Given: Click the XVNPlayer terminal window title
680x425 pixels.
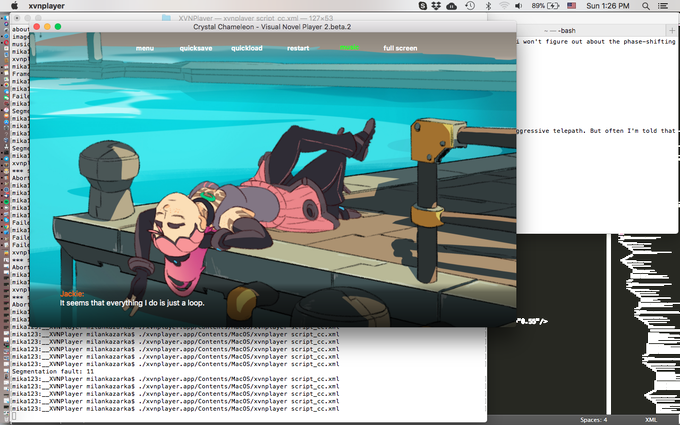Looking at the screenshot, I should (x=256, y=18).
